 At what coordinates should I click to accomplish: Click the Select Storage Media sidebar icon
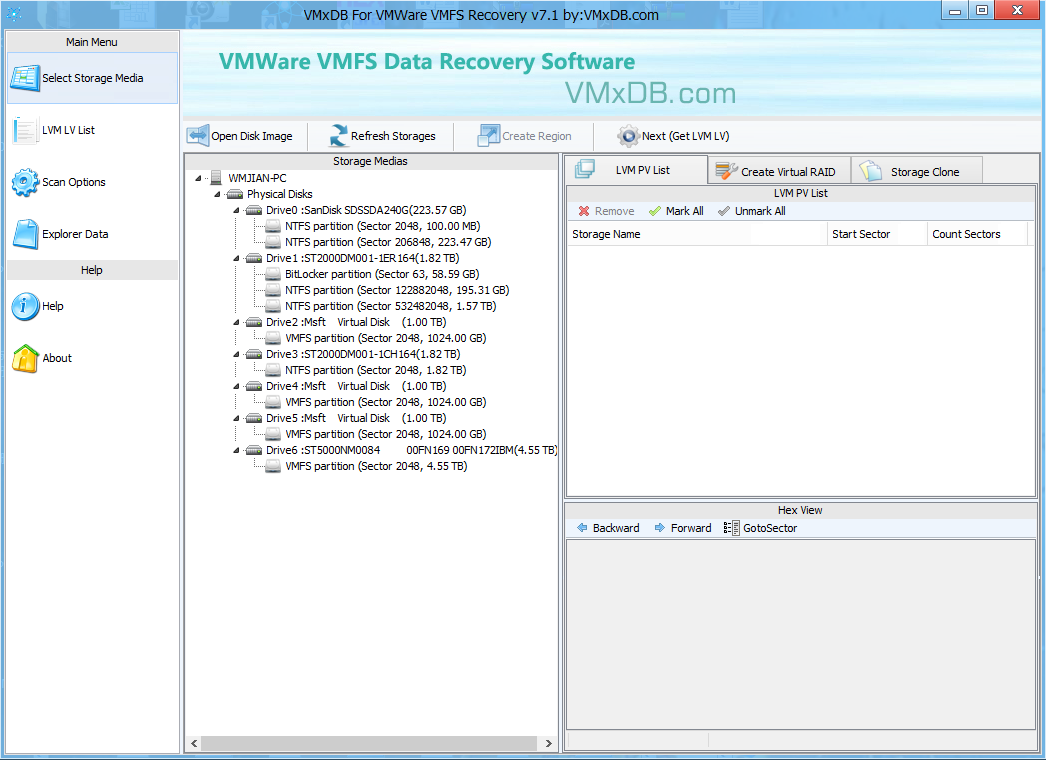(25, 78)
